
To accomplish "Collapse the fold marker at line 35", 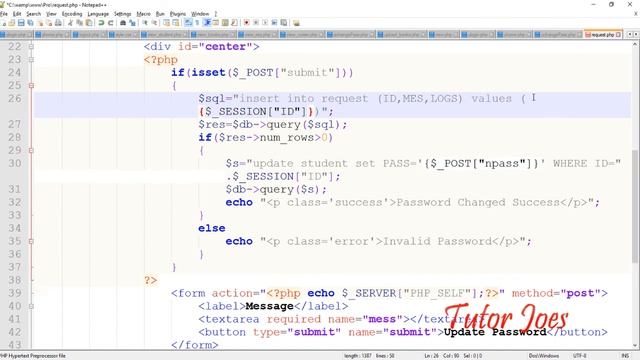I will click(31, 242).
